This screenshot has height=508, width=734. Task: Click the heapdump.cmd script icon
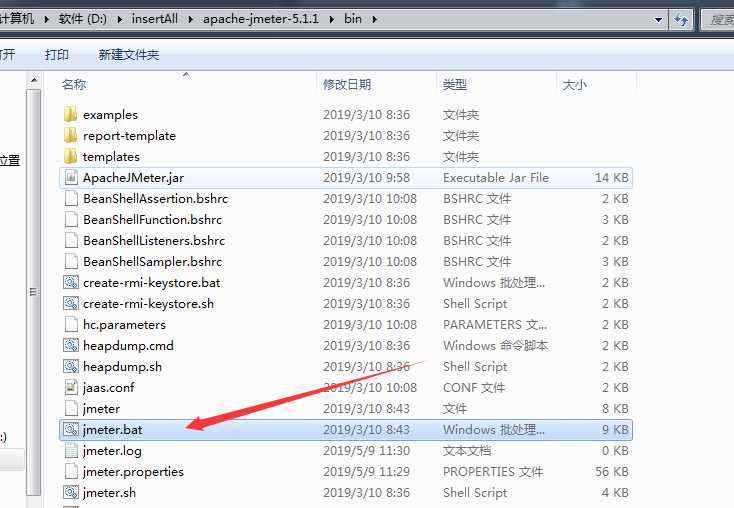pos(71,346)
